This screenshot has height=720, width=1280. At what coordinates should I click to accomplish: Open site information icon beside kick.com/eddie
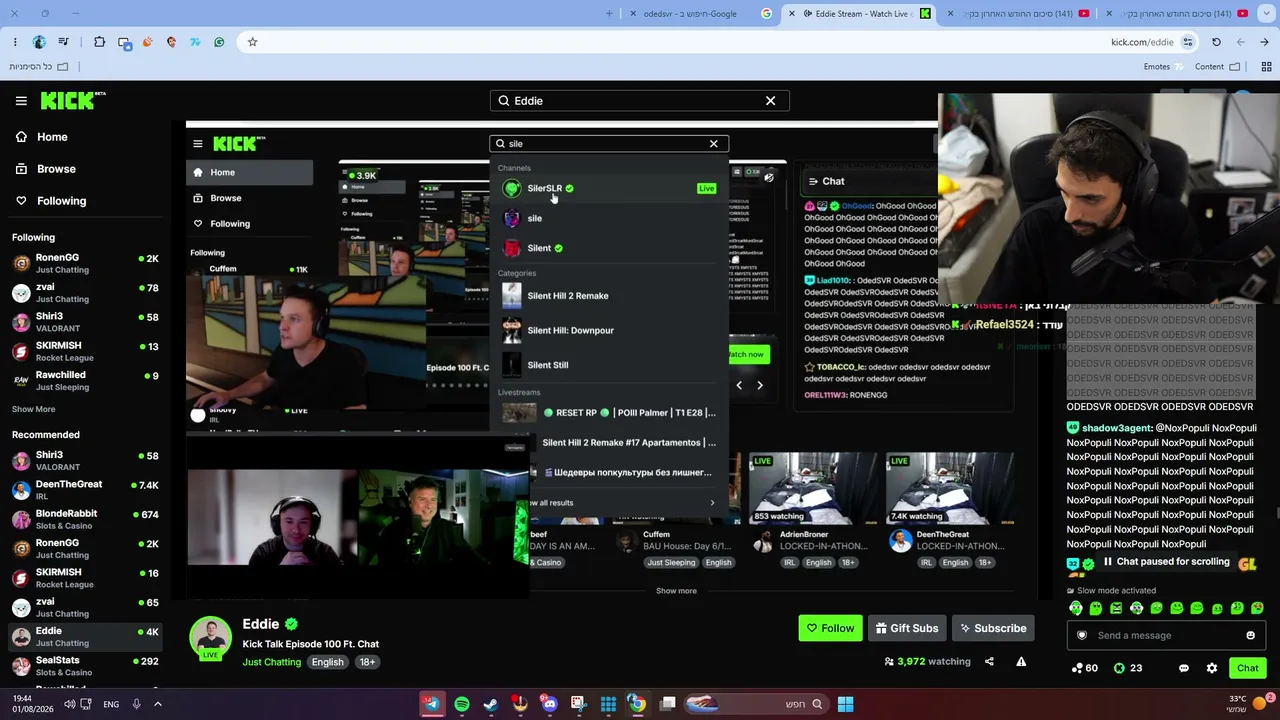coord(1188,42)
